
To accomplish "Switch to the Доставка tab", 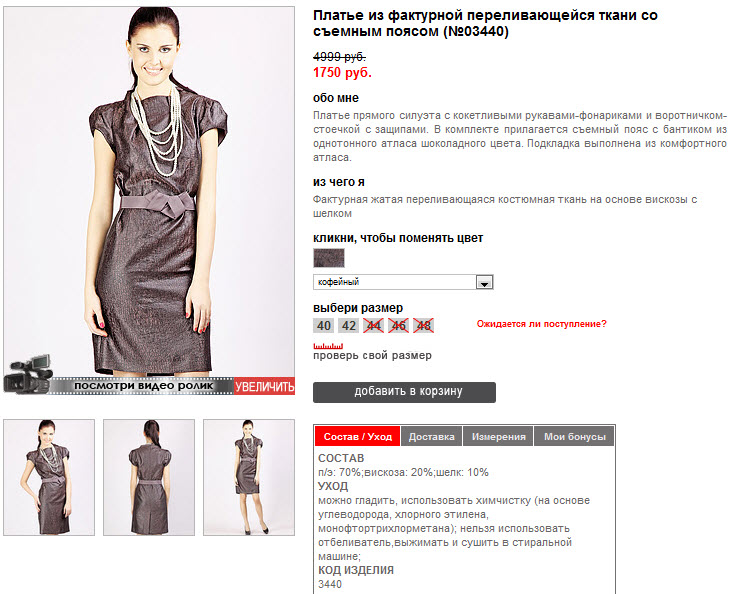I will 431,437.
